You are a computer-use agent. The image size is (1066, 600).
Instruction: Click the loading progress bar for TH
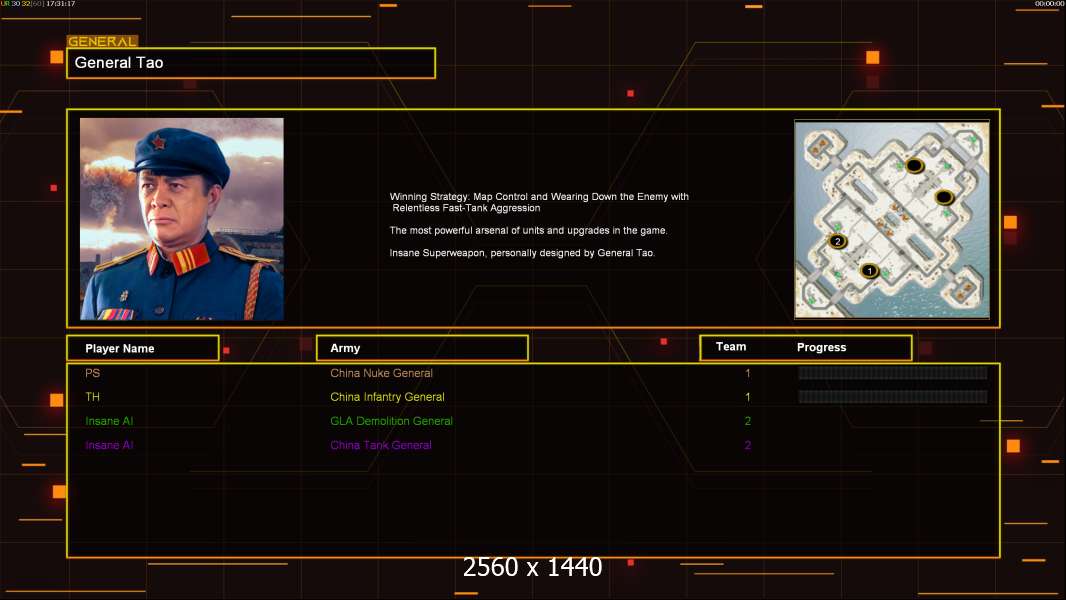[893, 396]
